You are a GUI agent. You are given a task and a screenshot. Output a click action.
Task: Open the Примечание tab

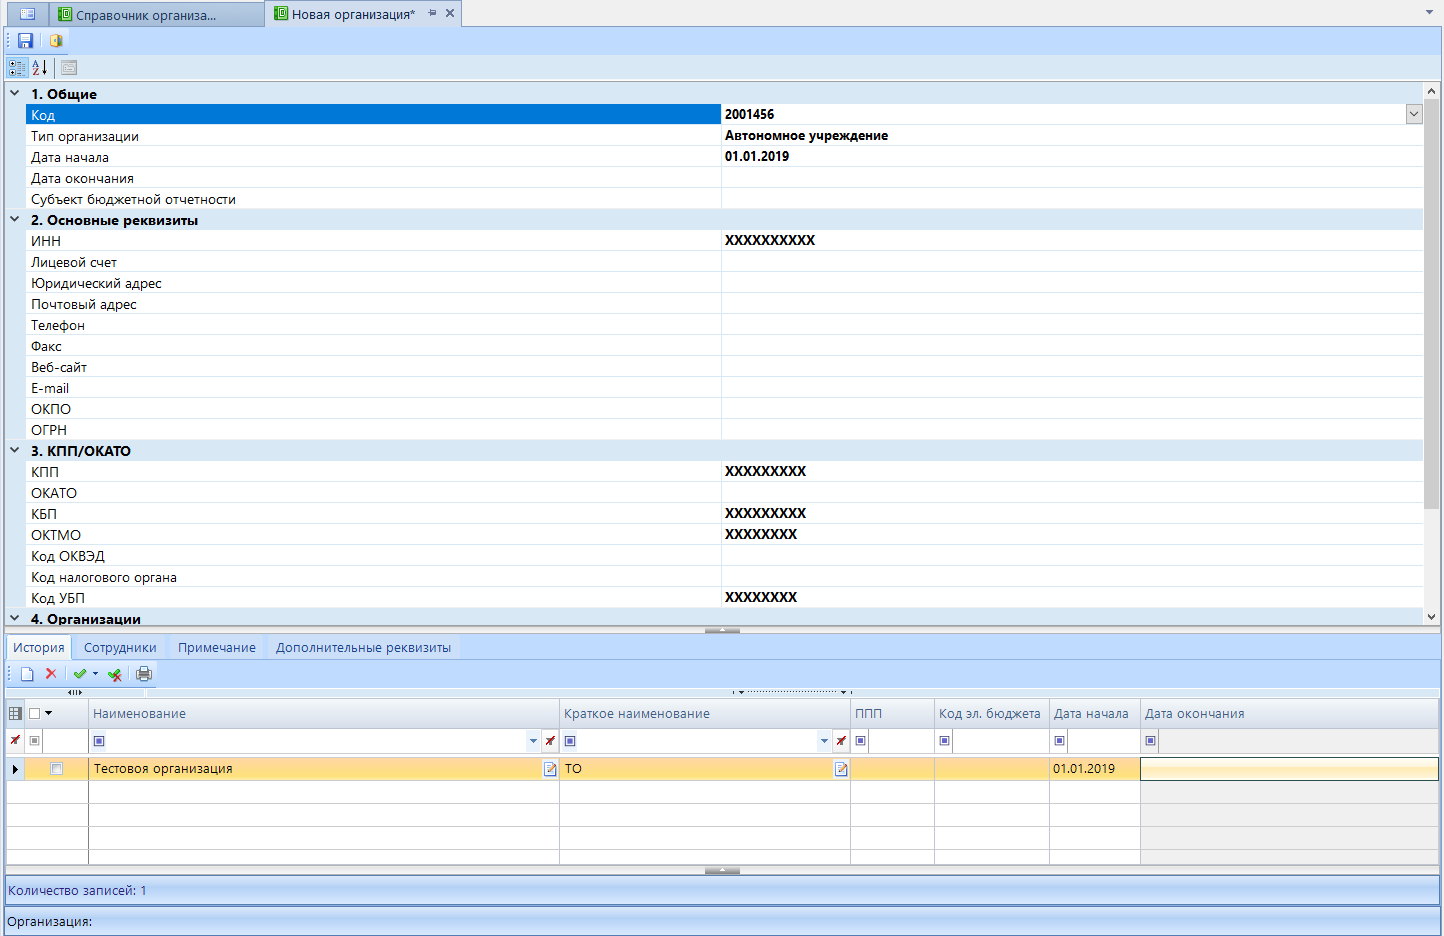point(217,647)
